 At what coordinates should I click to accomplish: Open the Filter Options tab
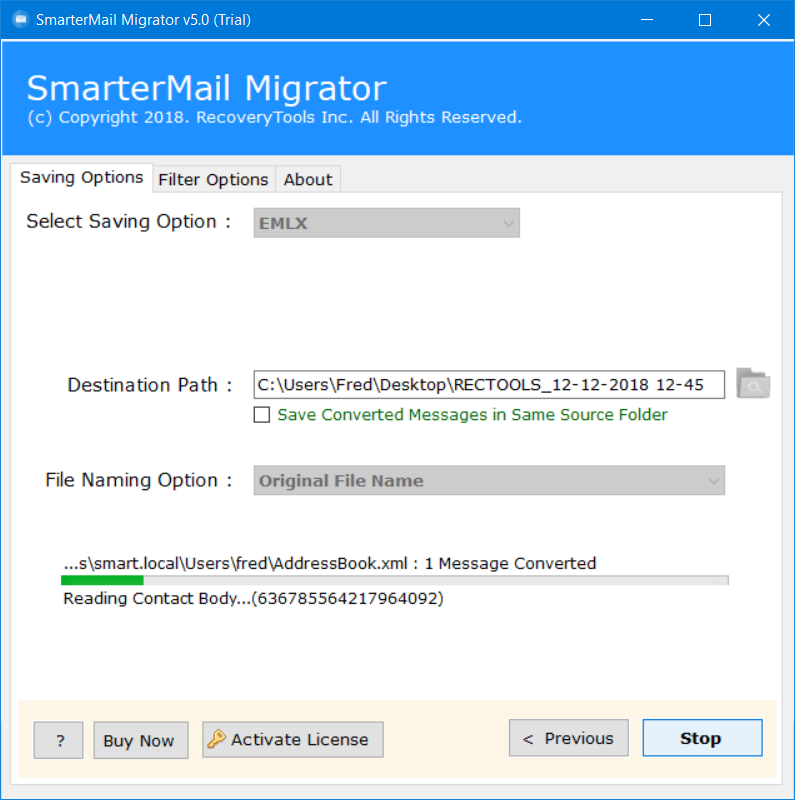214,180
